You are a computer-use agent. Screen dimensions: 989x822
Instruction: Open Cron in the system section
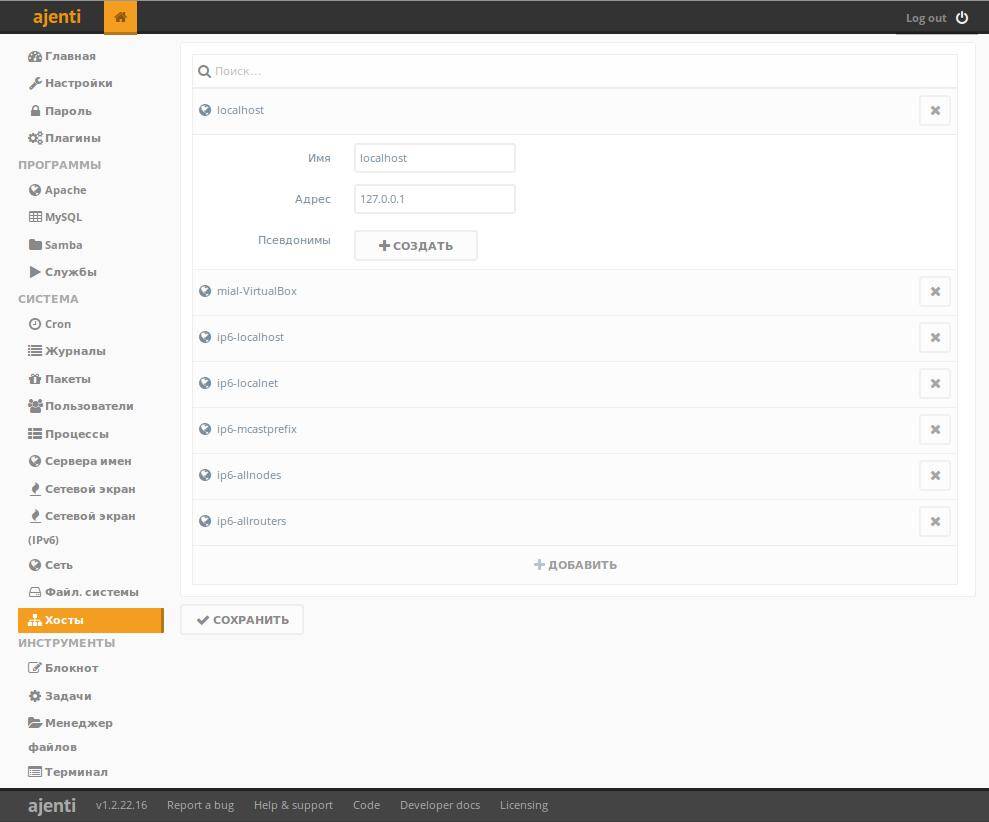pyautogui.click(x=58, y=324)
